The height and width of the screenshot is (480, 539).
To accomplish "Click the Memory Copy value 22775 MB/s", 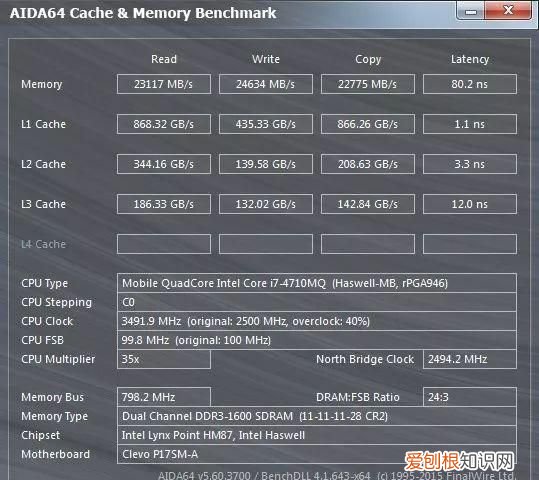I will pyautogui.click(x=368, y=84).
